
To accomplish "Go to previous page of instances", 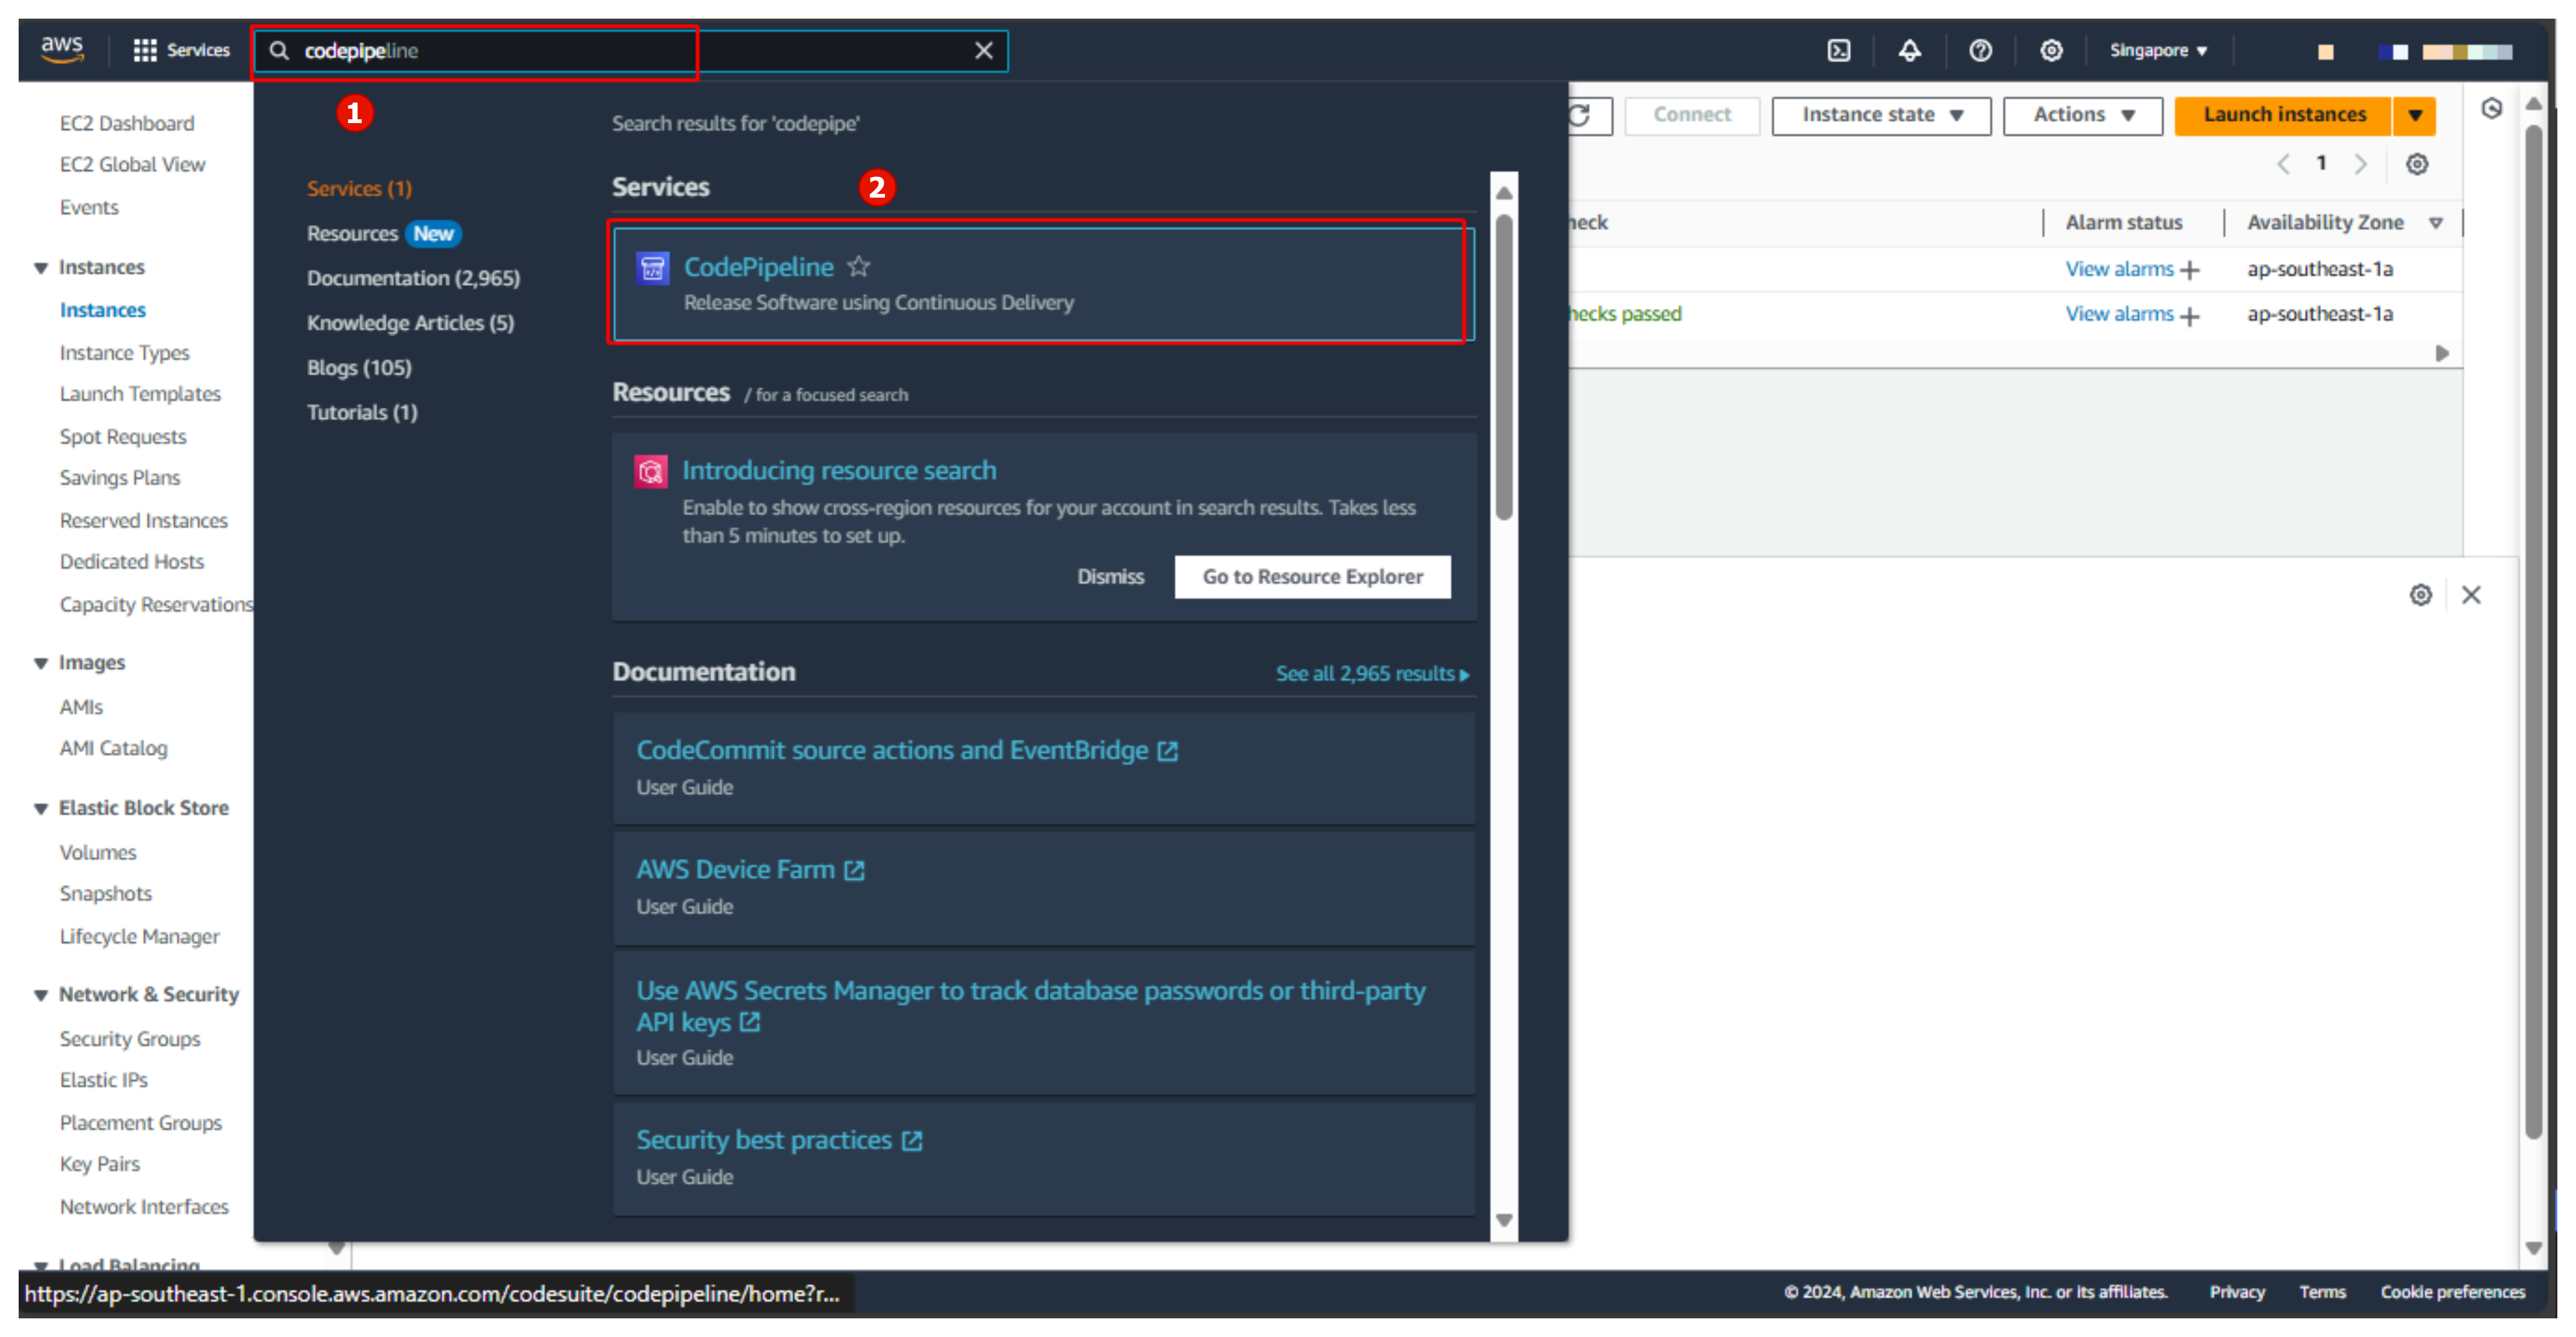I will point(2283,164).
